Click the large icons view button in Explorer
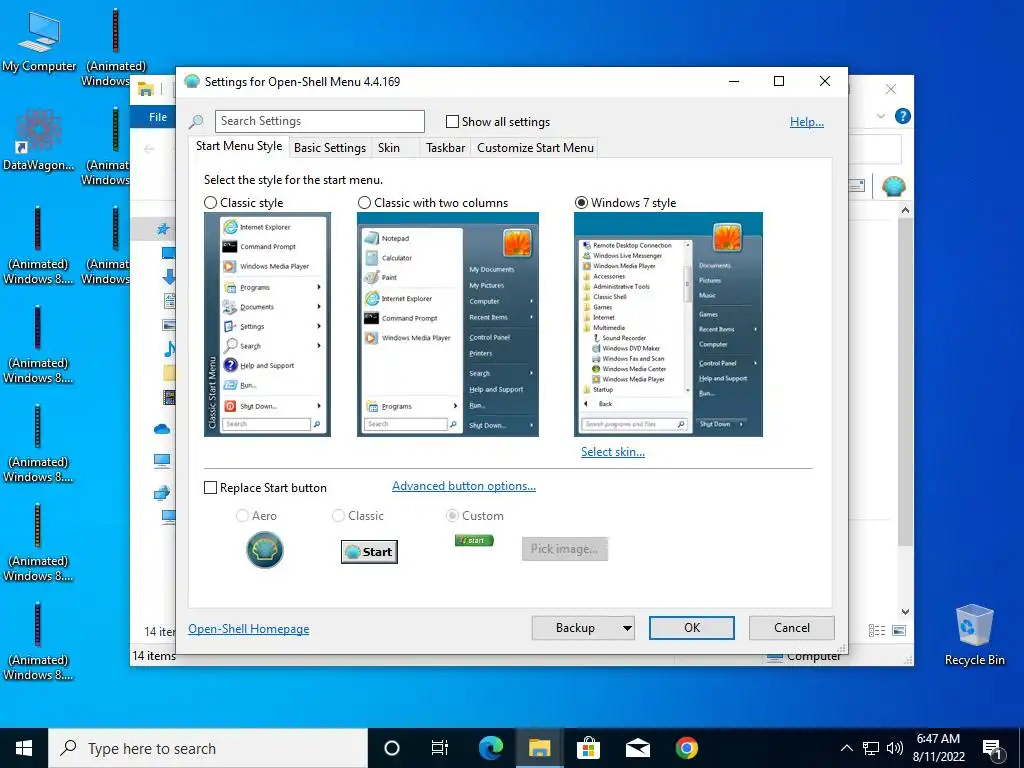The width and height of the screenshot is (1024, 768). [x=899, y=630]
